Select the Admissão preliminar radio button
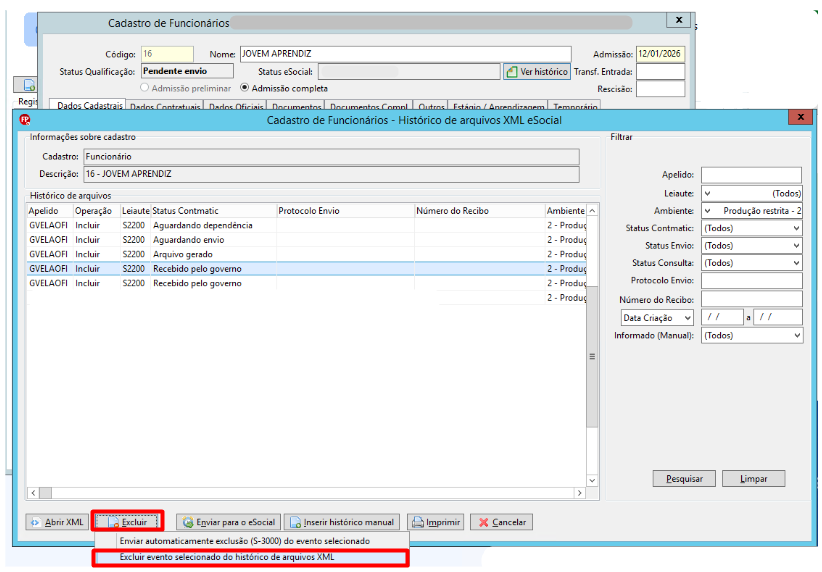The height and width of the screenshot is (572, 822). (145, 88)
